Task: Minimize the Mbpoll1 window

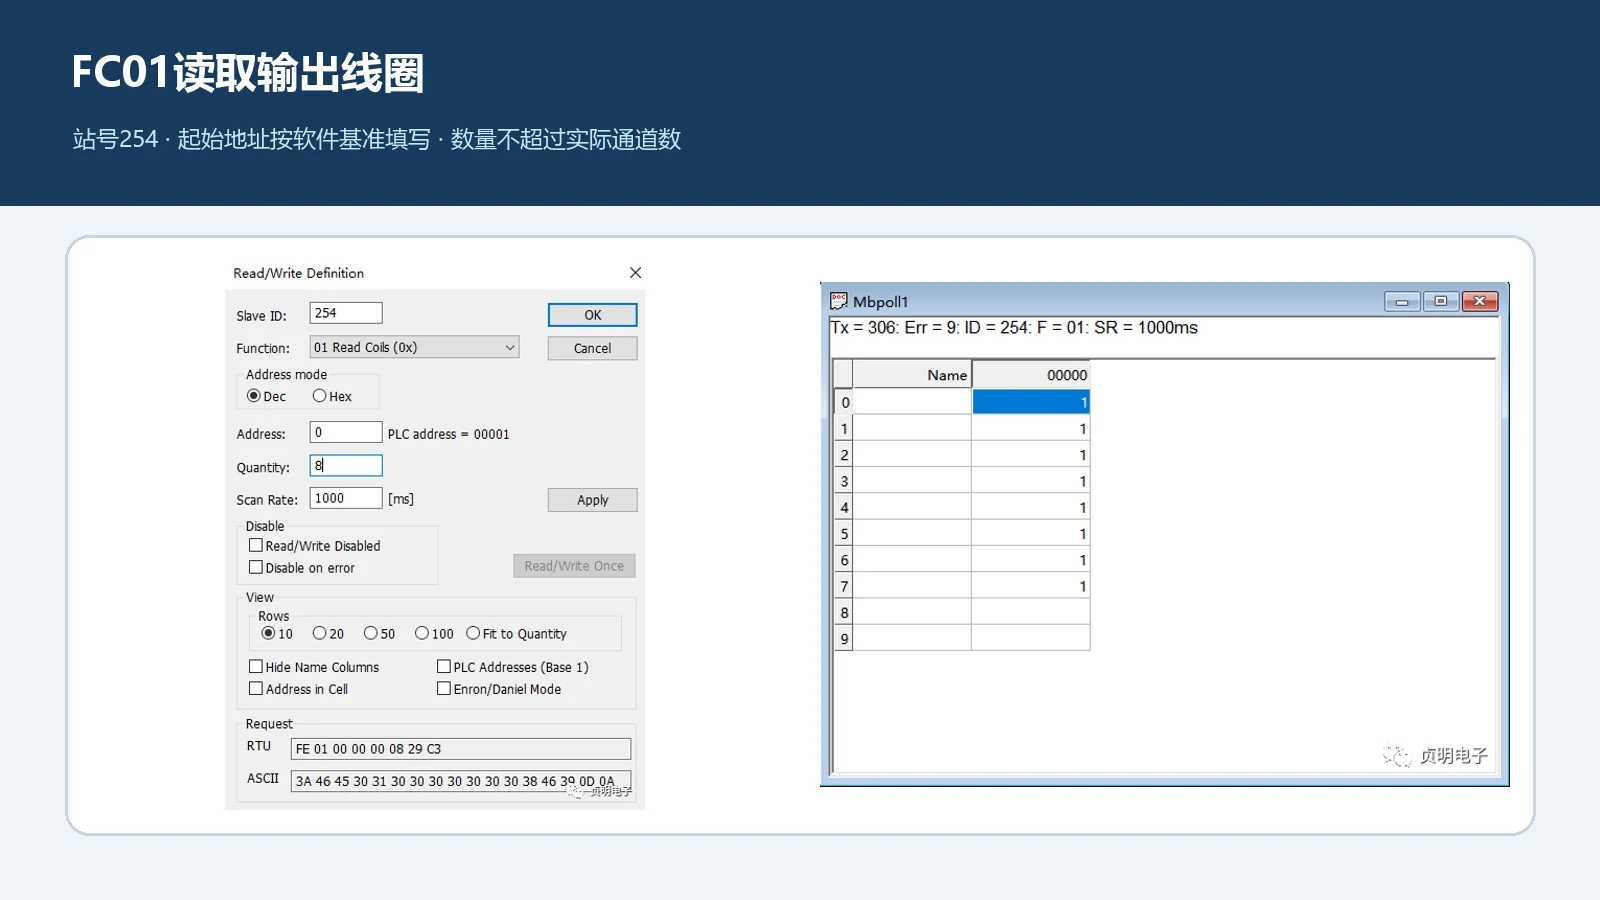Action: point(1402,301)
